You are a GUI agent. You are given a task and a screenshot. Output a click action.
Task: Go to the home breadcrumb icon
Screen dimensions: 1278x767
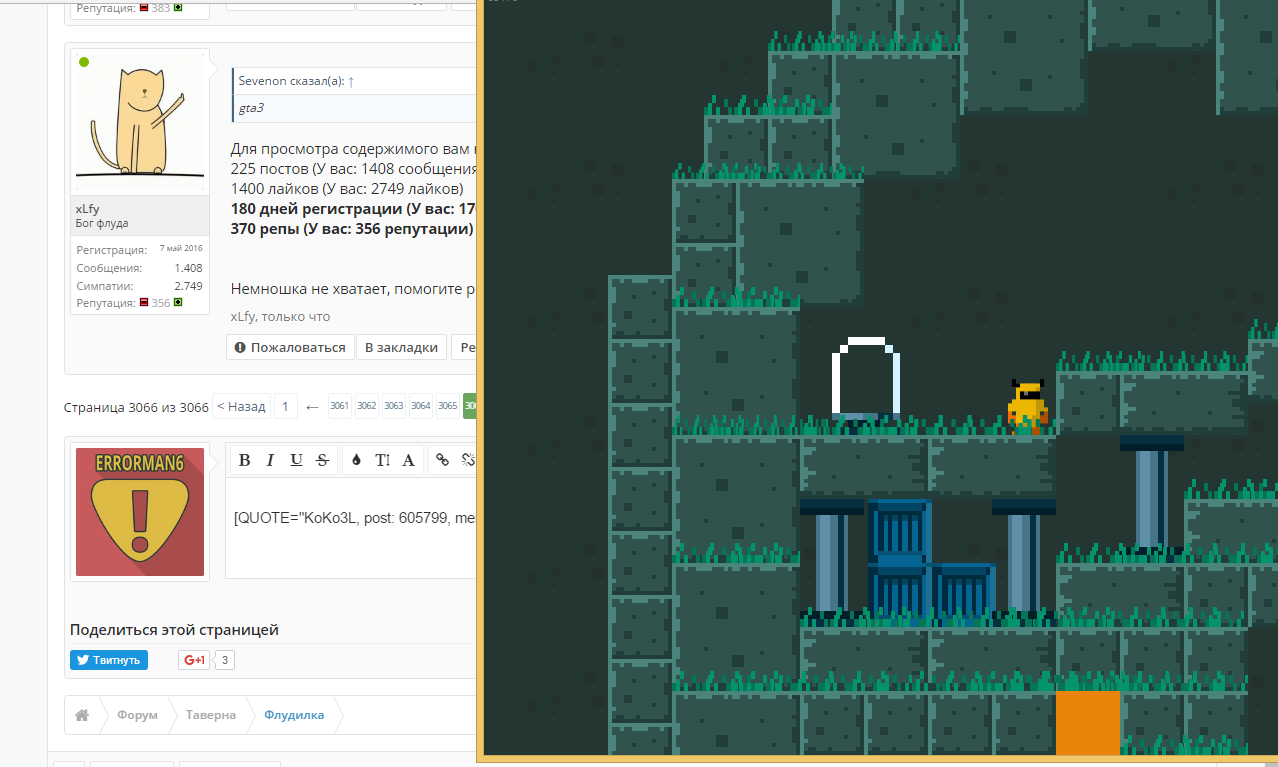coord(82,715)
